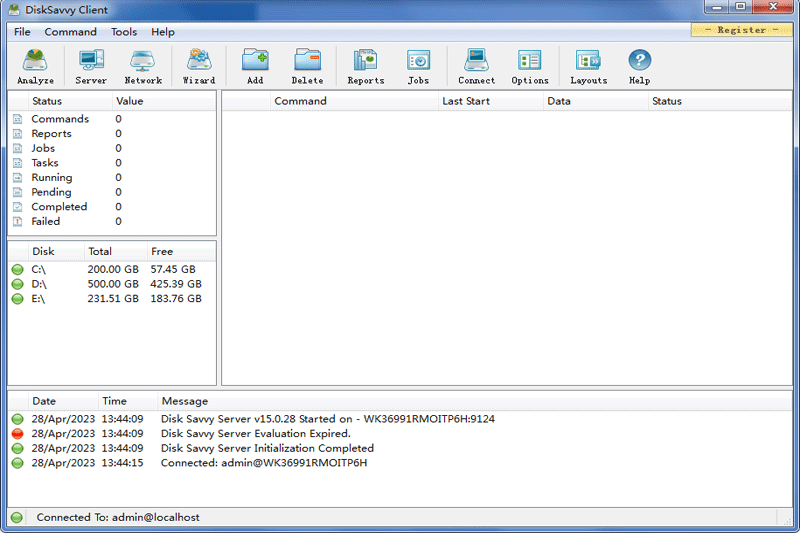Open the Tools menu
This screenshot has height=533, width=800.
click(x=124, y=32)
